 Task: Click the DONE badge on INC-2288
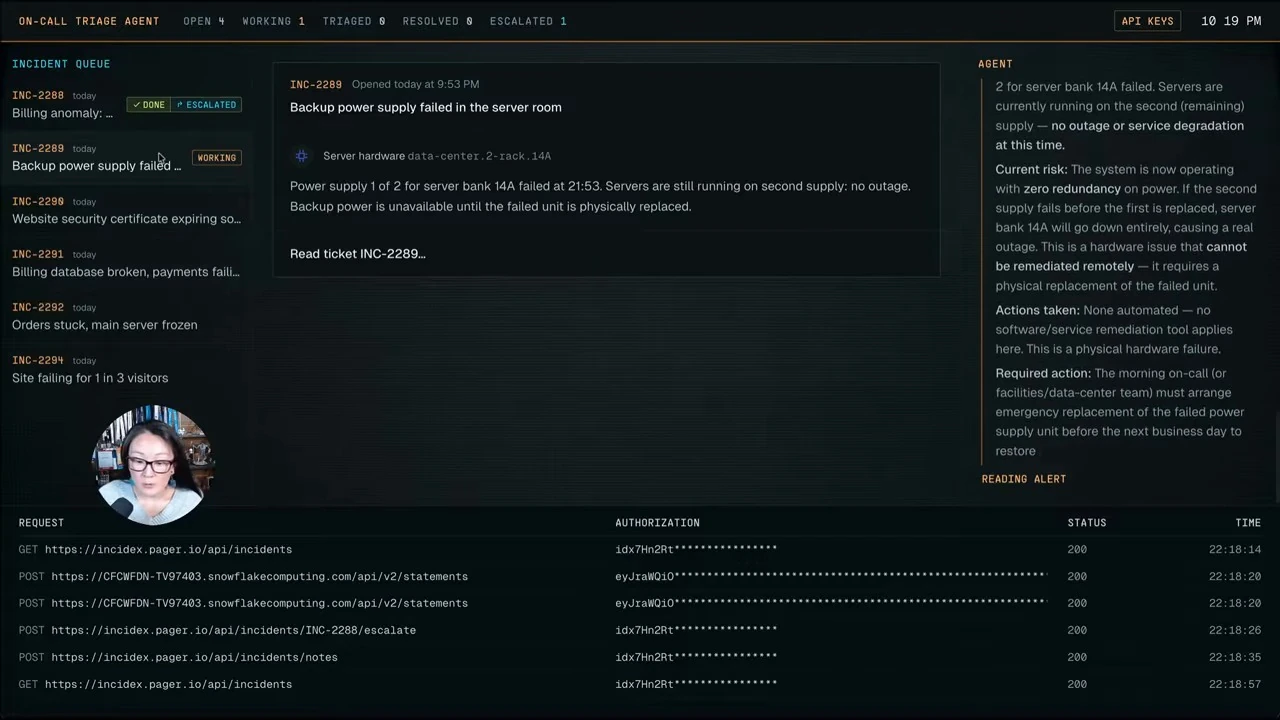coord(149,105)
